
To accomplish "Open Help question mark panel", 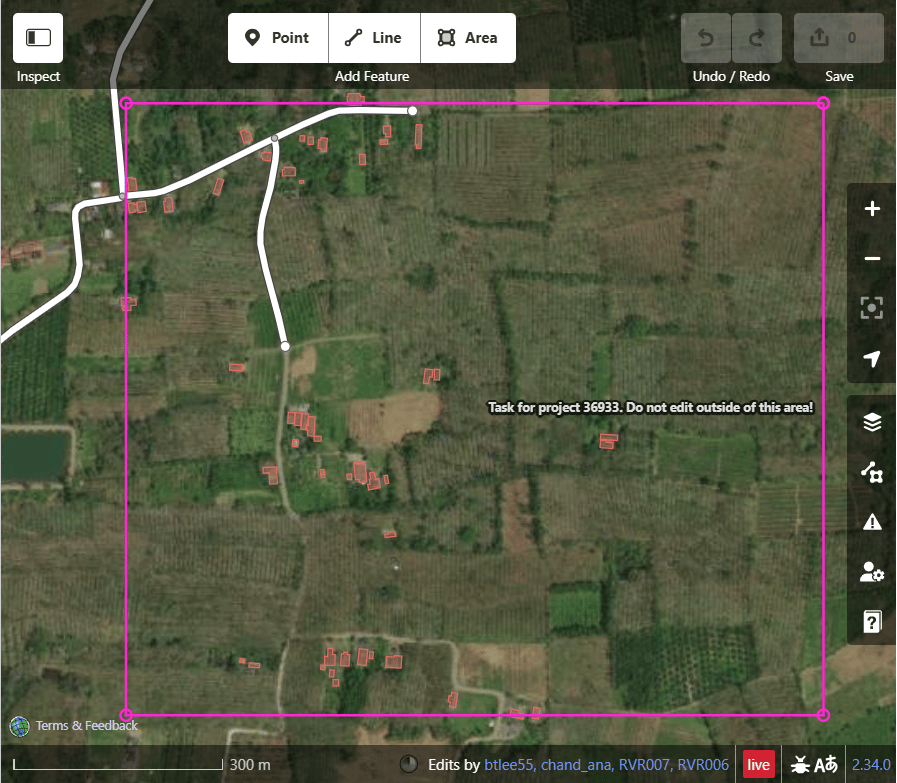I will pos(872,621).
